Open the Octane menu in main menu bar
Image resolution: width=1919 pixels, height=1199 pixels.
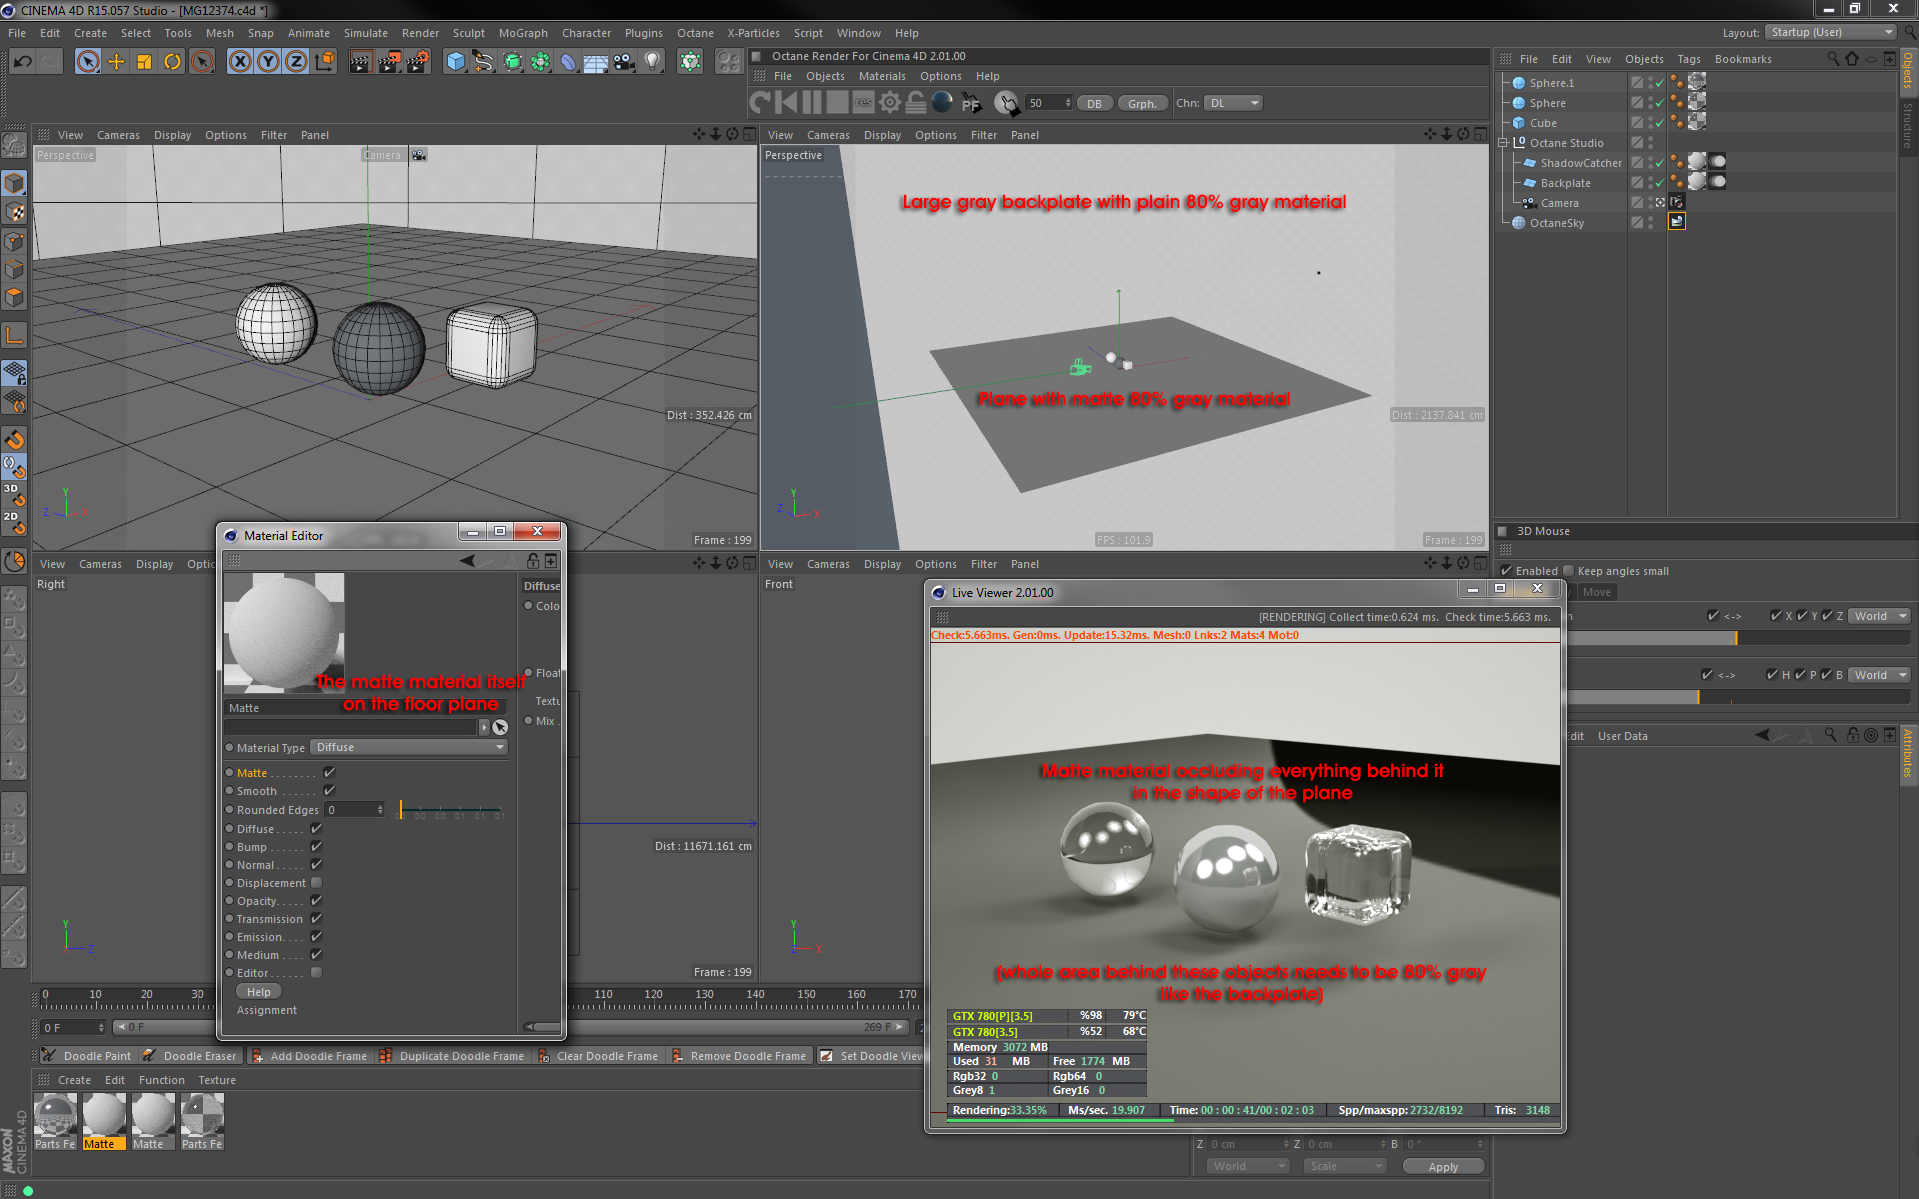coord(695,33)
